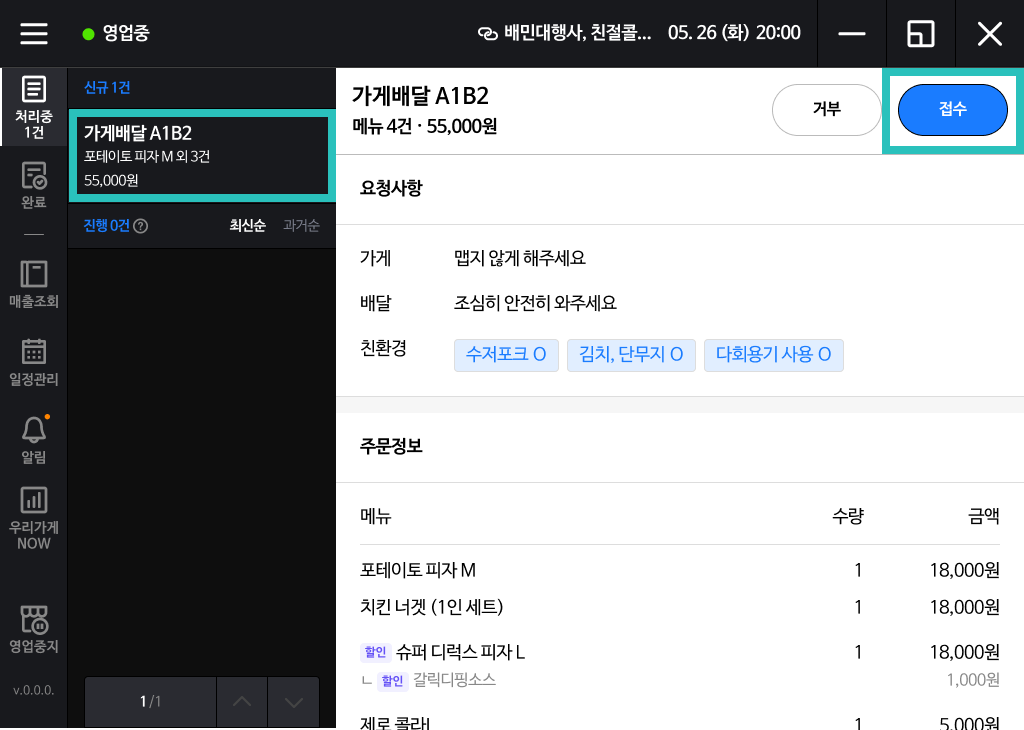Click the 수량 column header
This screenshot has height=730, width=1024.
848,516
